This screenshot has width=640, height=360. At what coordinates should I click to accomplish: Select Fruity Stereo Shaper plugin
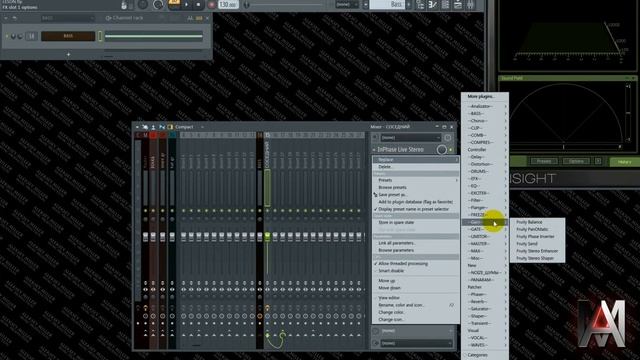pyautogui.click(x=538, y=258)
